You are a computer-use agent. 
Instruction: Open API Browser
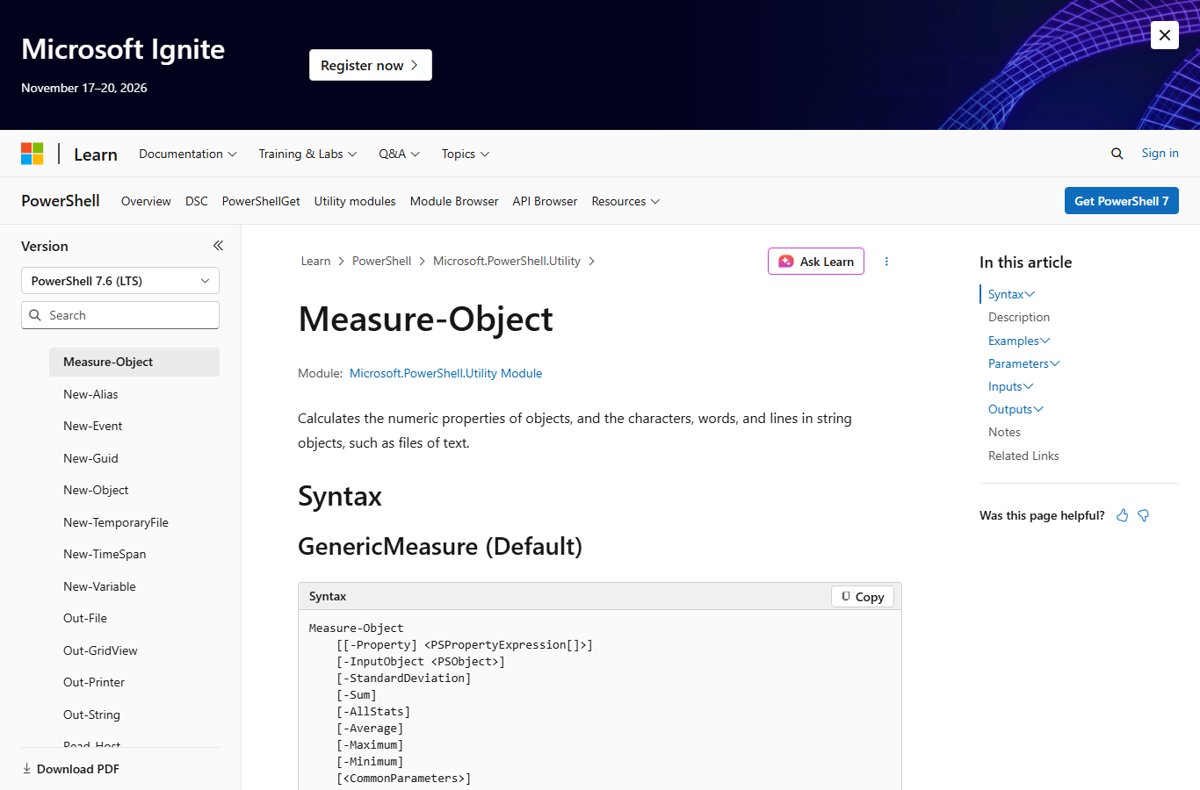(x=545, y=201)
